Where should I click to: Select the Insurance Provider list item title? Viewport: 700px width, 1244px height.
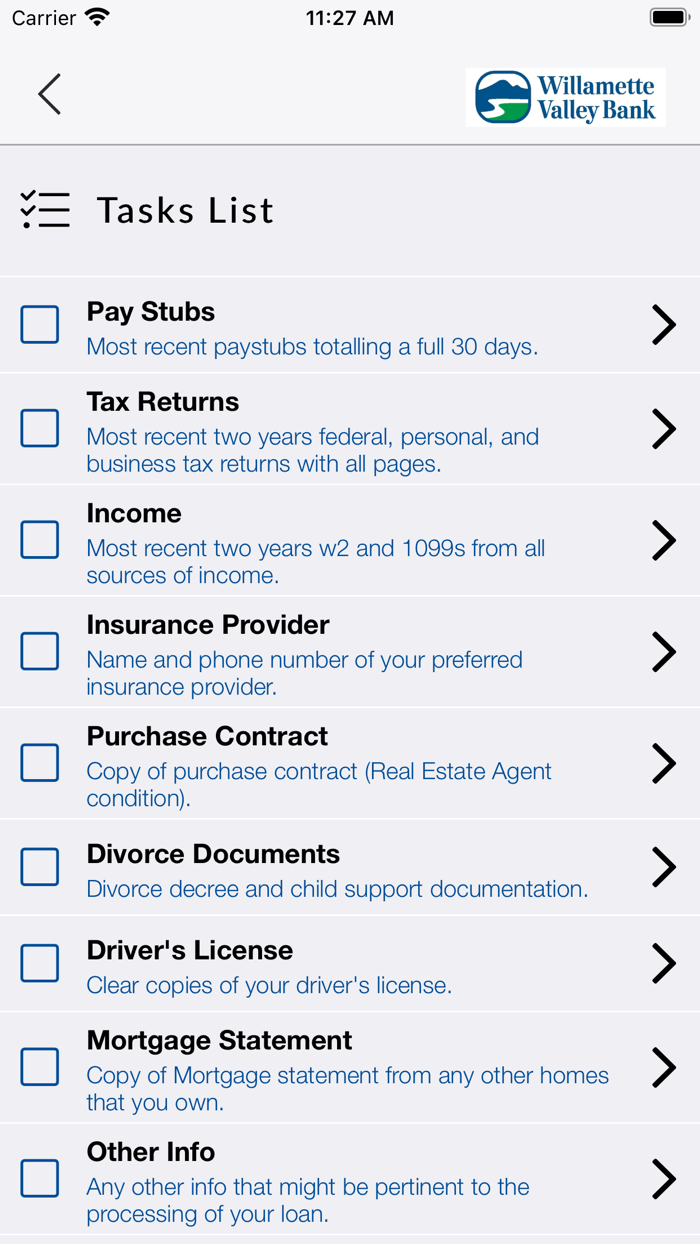[x=208, y=625]
